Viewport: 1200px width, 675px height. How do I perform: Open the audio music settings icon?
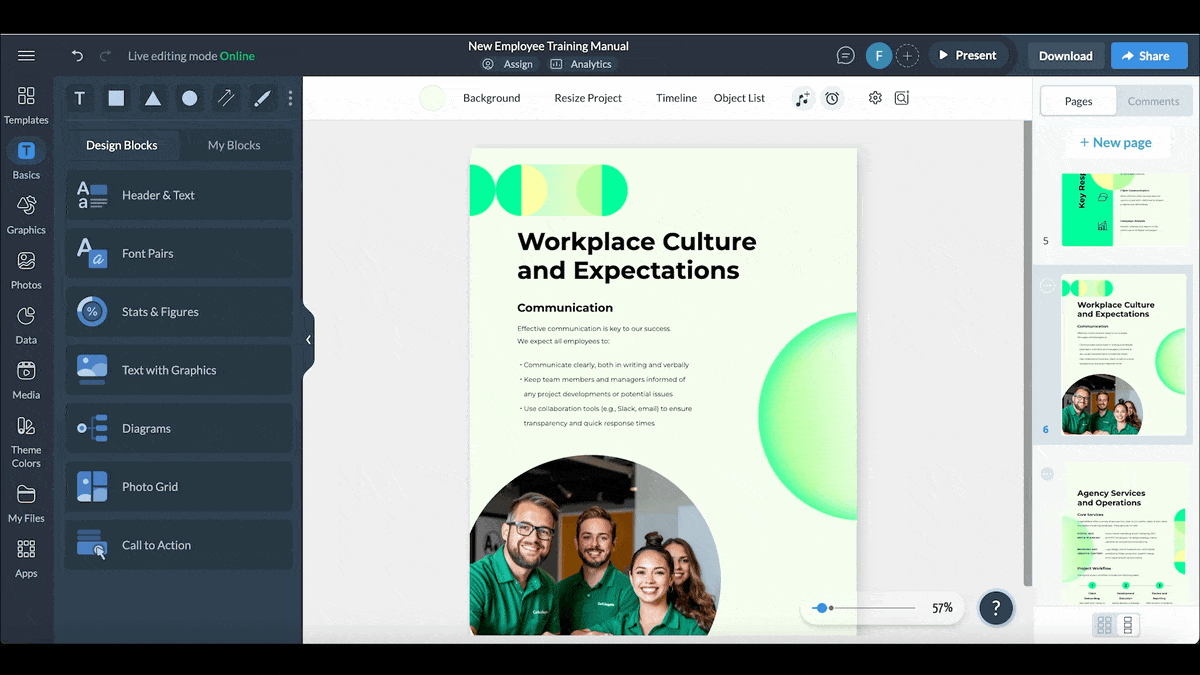tap(802, 98)
